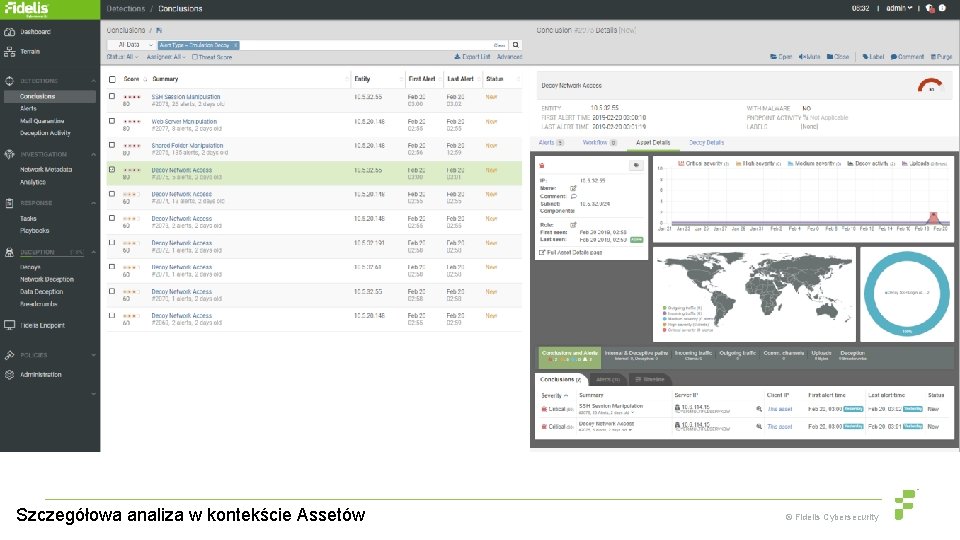The height and width of the screenshot is (540, 960).
Task: Open the Alerts item in sidebar
Action: point(28,108)
